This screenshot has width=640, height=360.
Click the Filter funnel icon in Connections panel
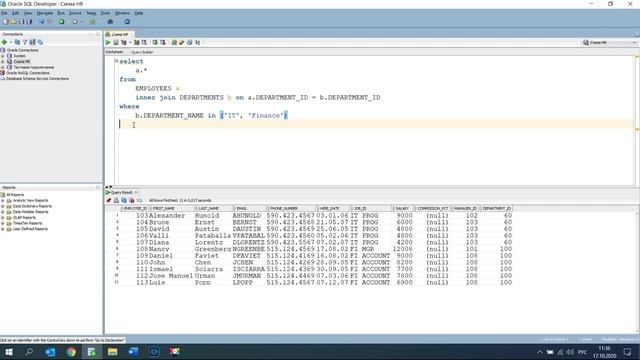point(25,42)
